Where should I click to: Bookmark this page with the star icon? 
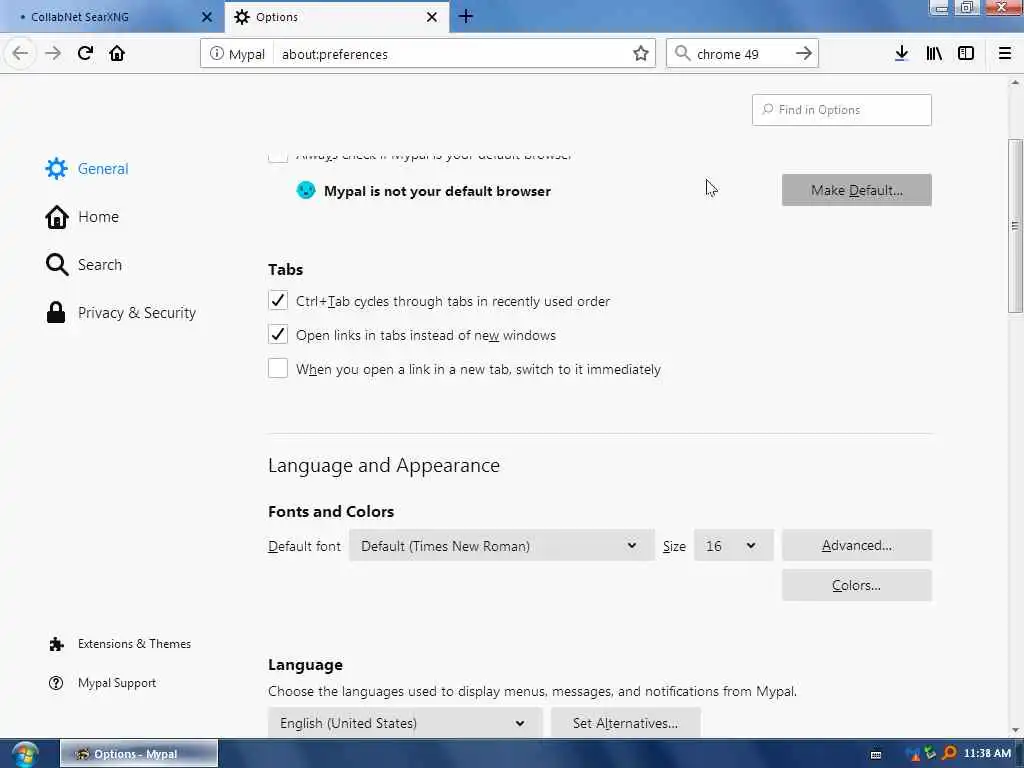tap(641, 54)
